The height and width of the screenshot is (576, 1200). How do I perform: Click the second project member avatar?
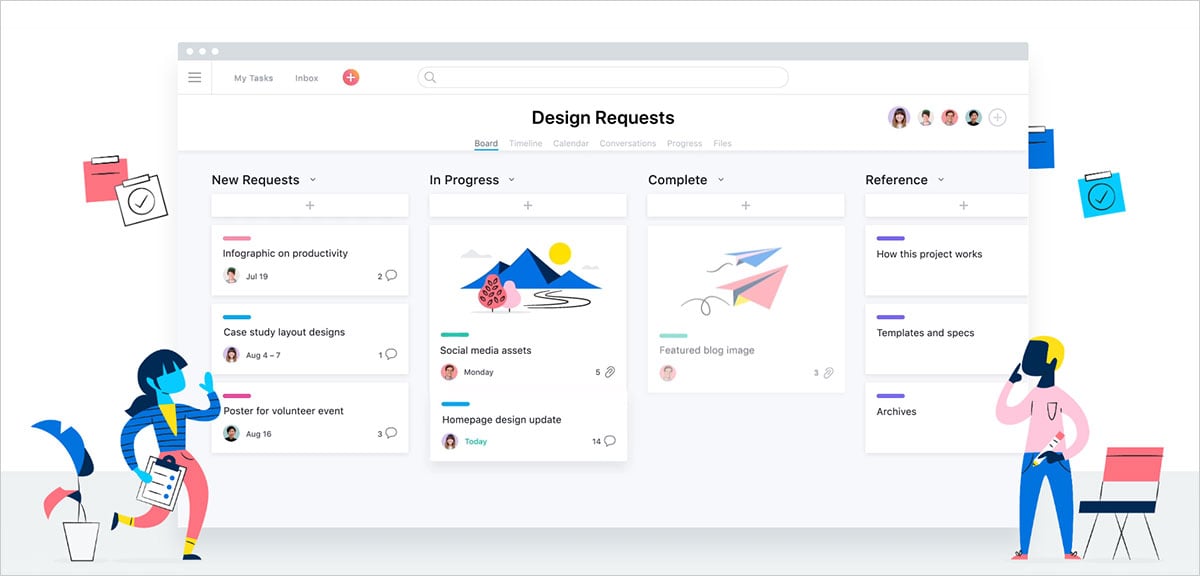point(926,117)
